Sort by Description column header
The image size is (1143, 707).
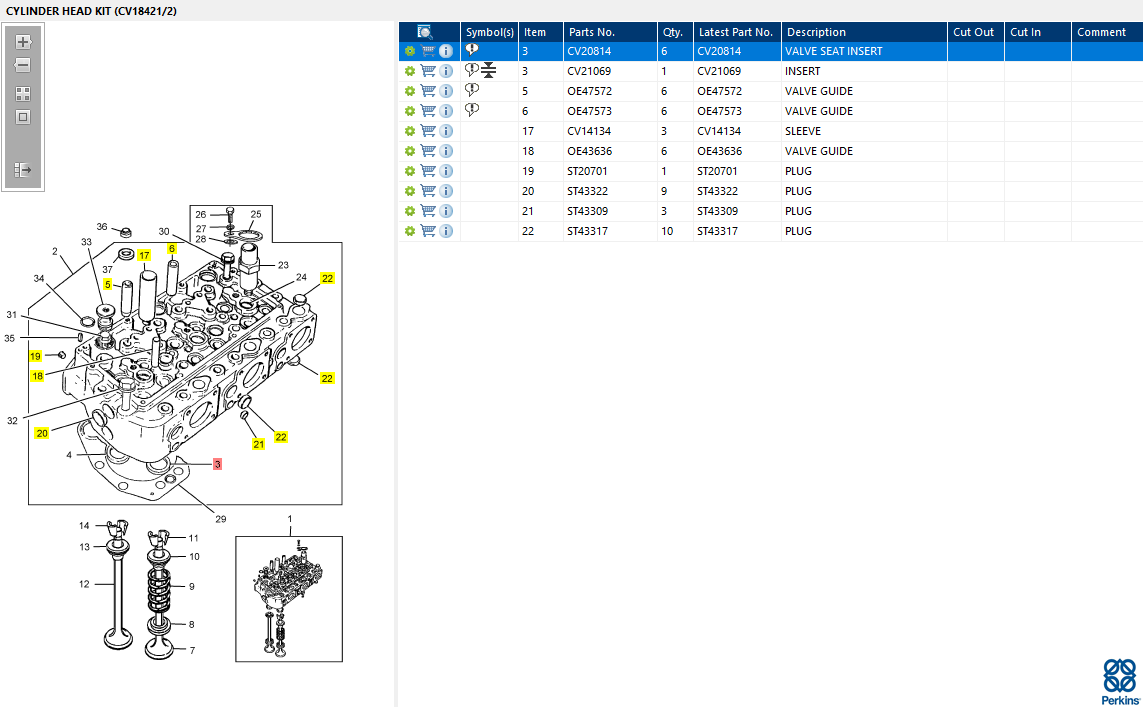click(x=864, y=32)
